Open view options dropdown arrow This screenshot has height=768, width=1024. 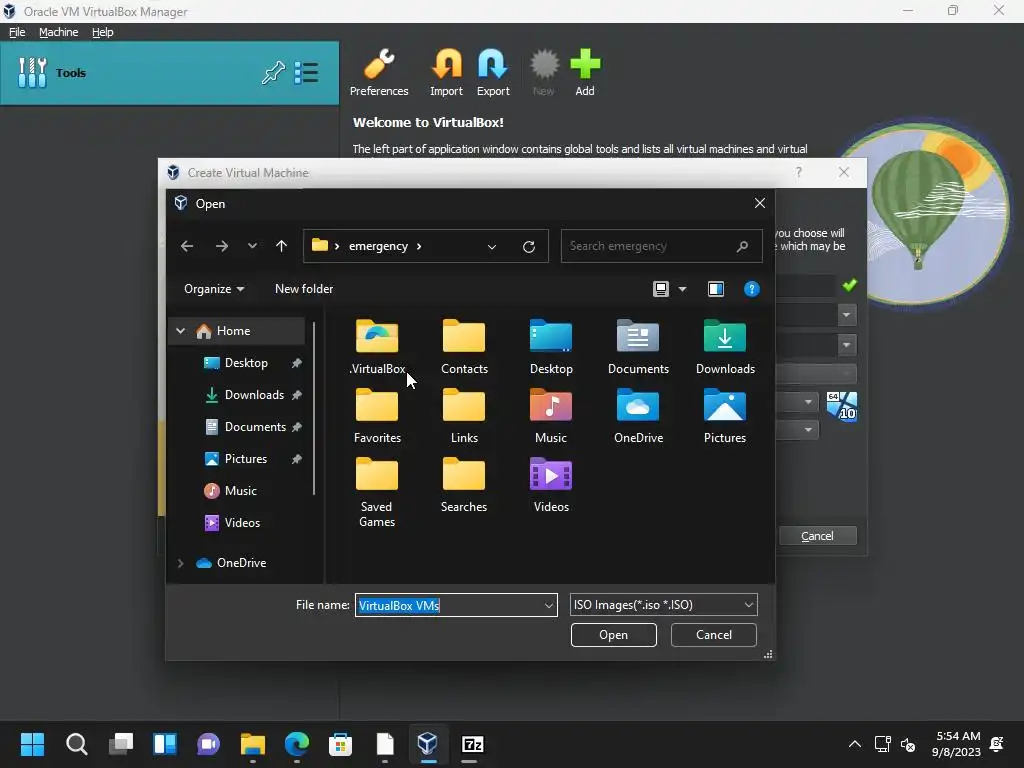[x=682, y=289]
